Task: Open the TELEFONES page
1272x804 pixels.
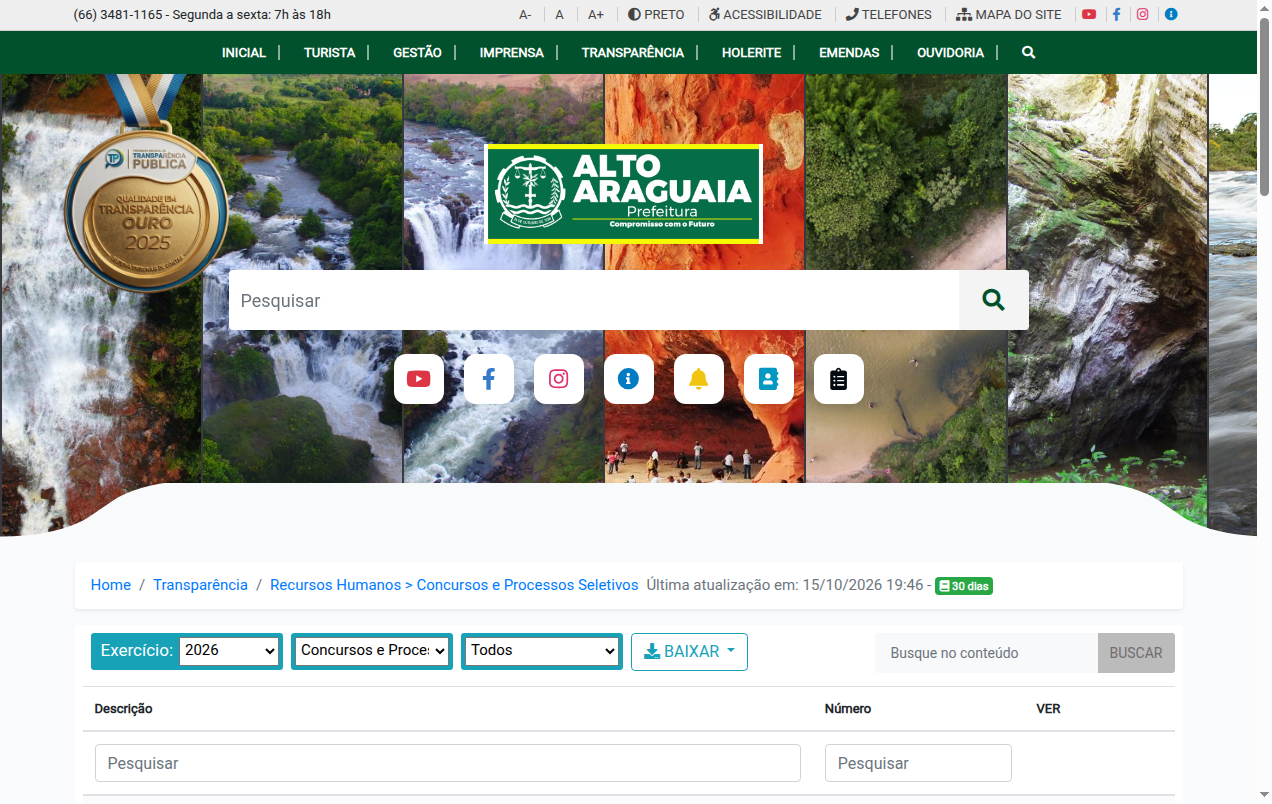Action: click(x=888, y=15)
